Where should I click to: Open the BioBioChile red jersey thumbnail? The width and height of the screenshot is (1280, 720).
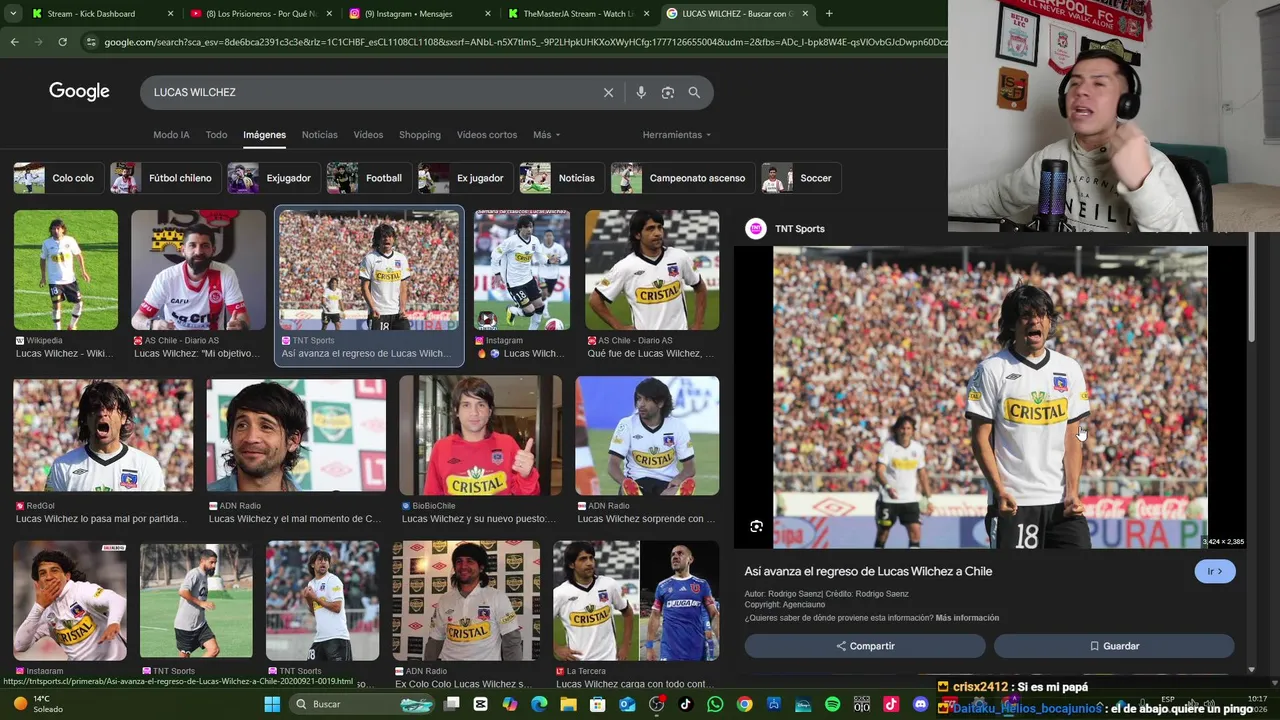(x=480, y=435)
